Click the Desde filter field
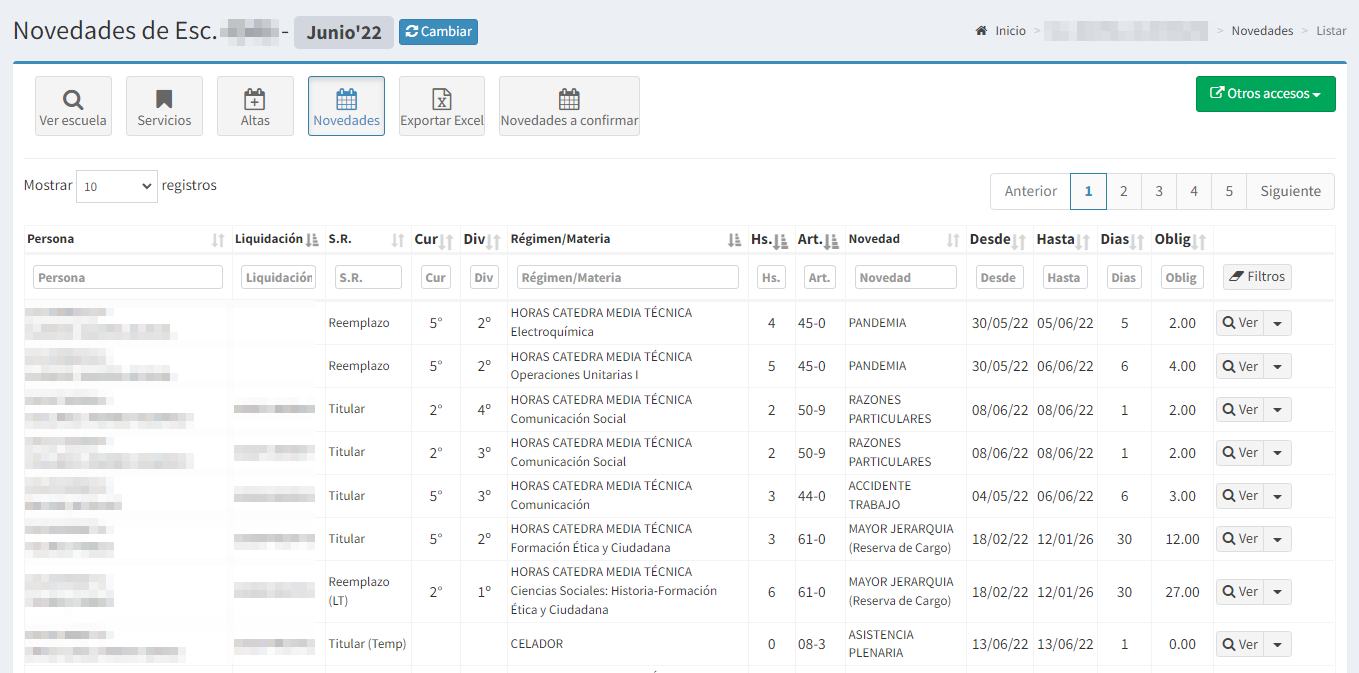 (999, 277)
